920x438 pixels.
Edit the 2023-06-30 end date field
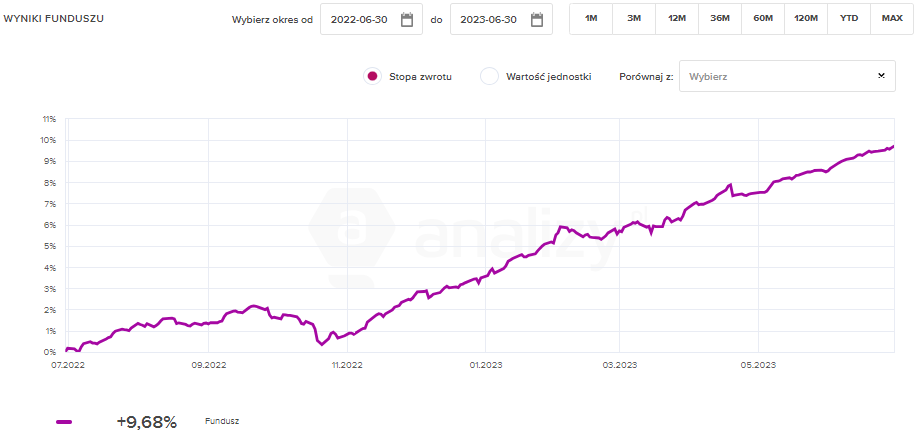488,19
